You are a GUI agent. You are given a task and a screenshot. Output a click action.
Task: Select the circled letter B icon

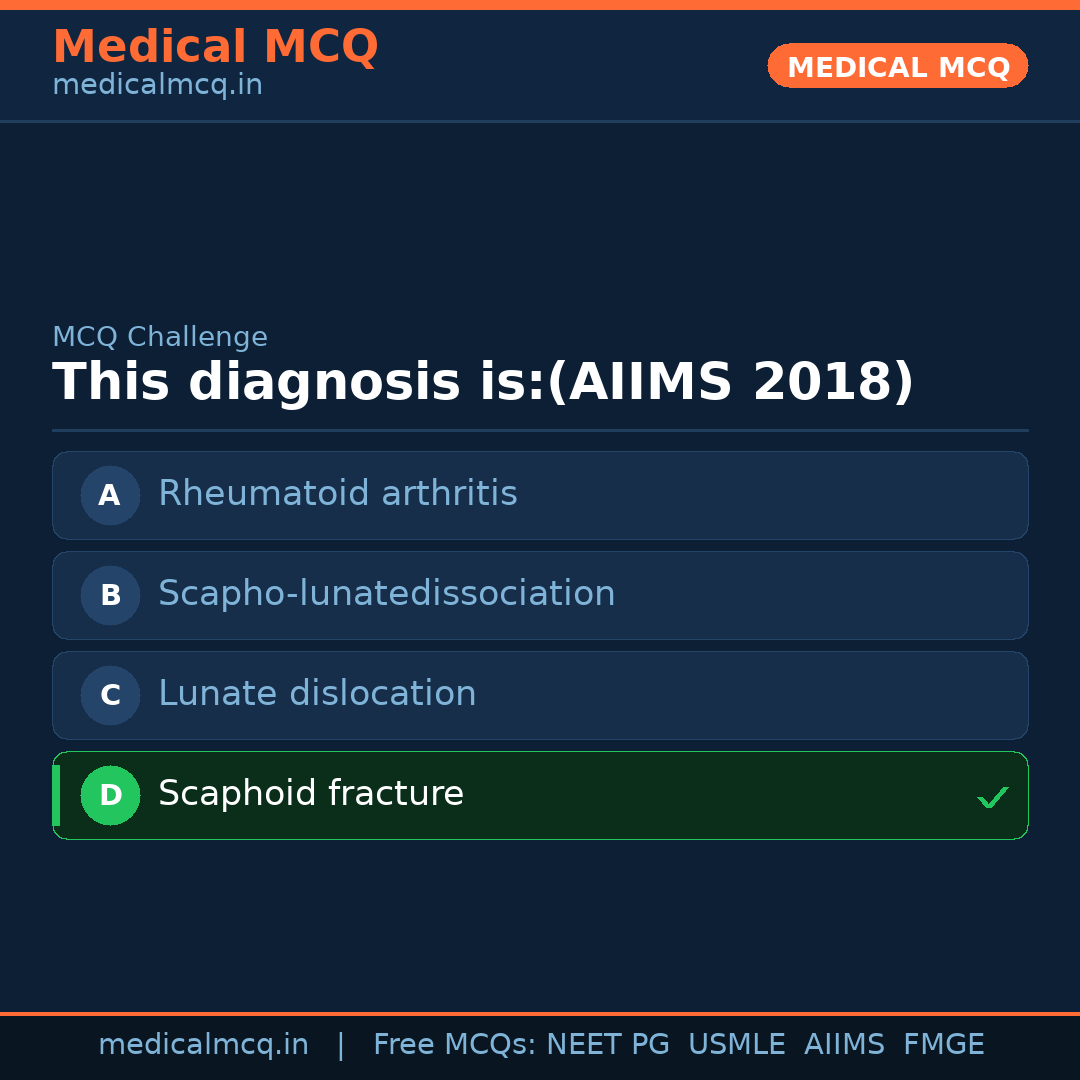(x=110, y=595)
